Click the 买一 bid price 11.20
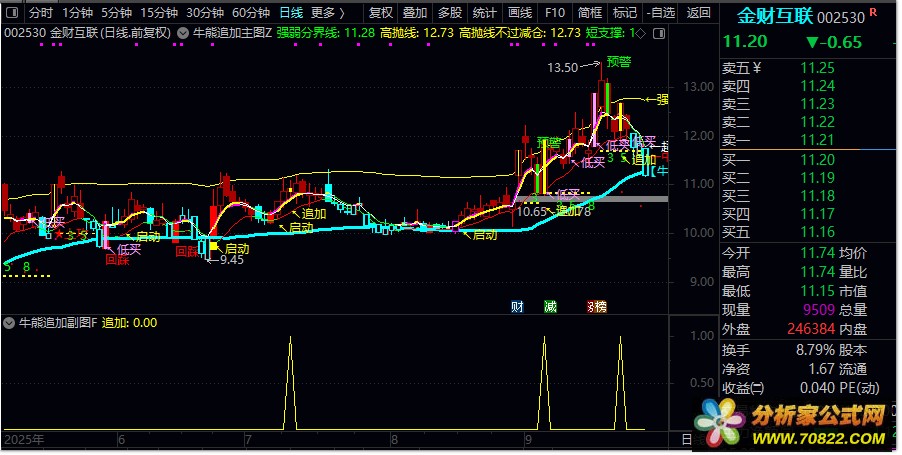902x455 pixels. (x=817, y=159)
